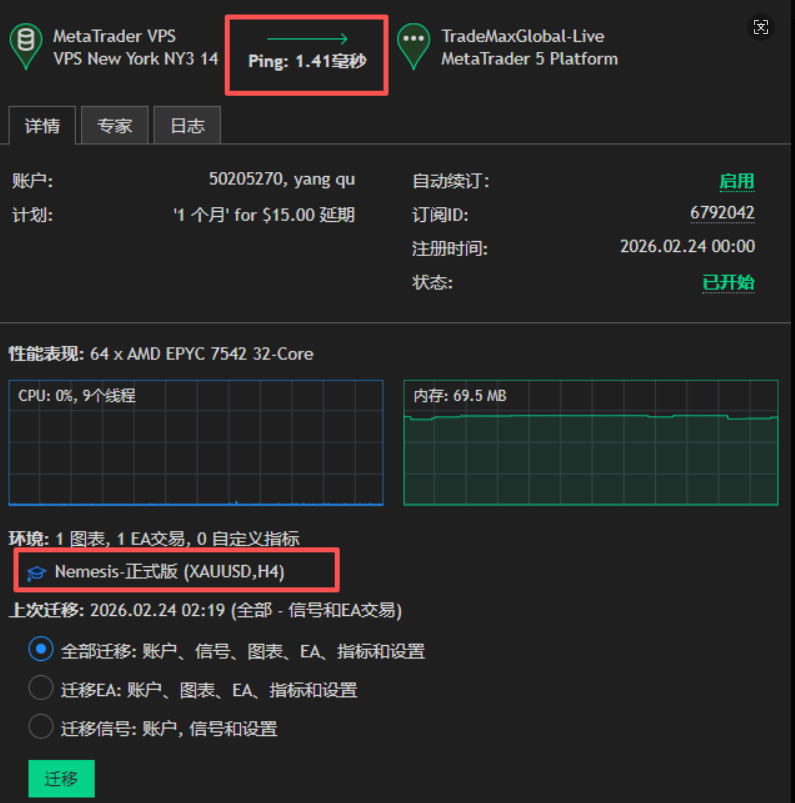Click the MetaTrader VPS server pin icon
795x803 pixels.
coord(26,46)
